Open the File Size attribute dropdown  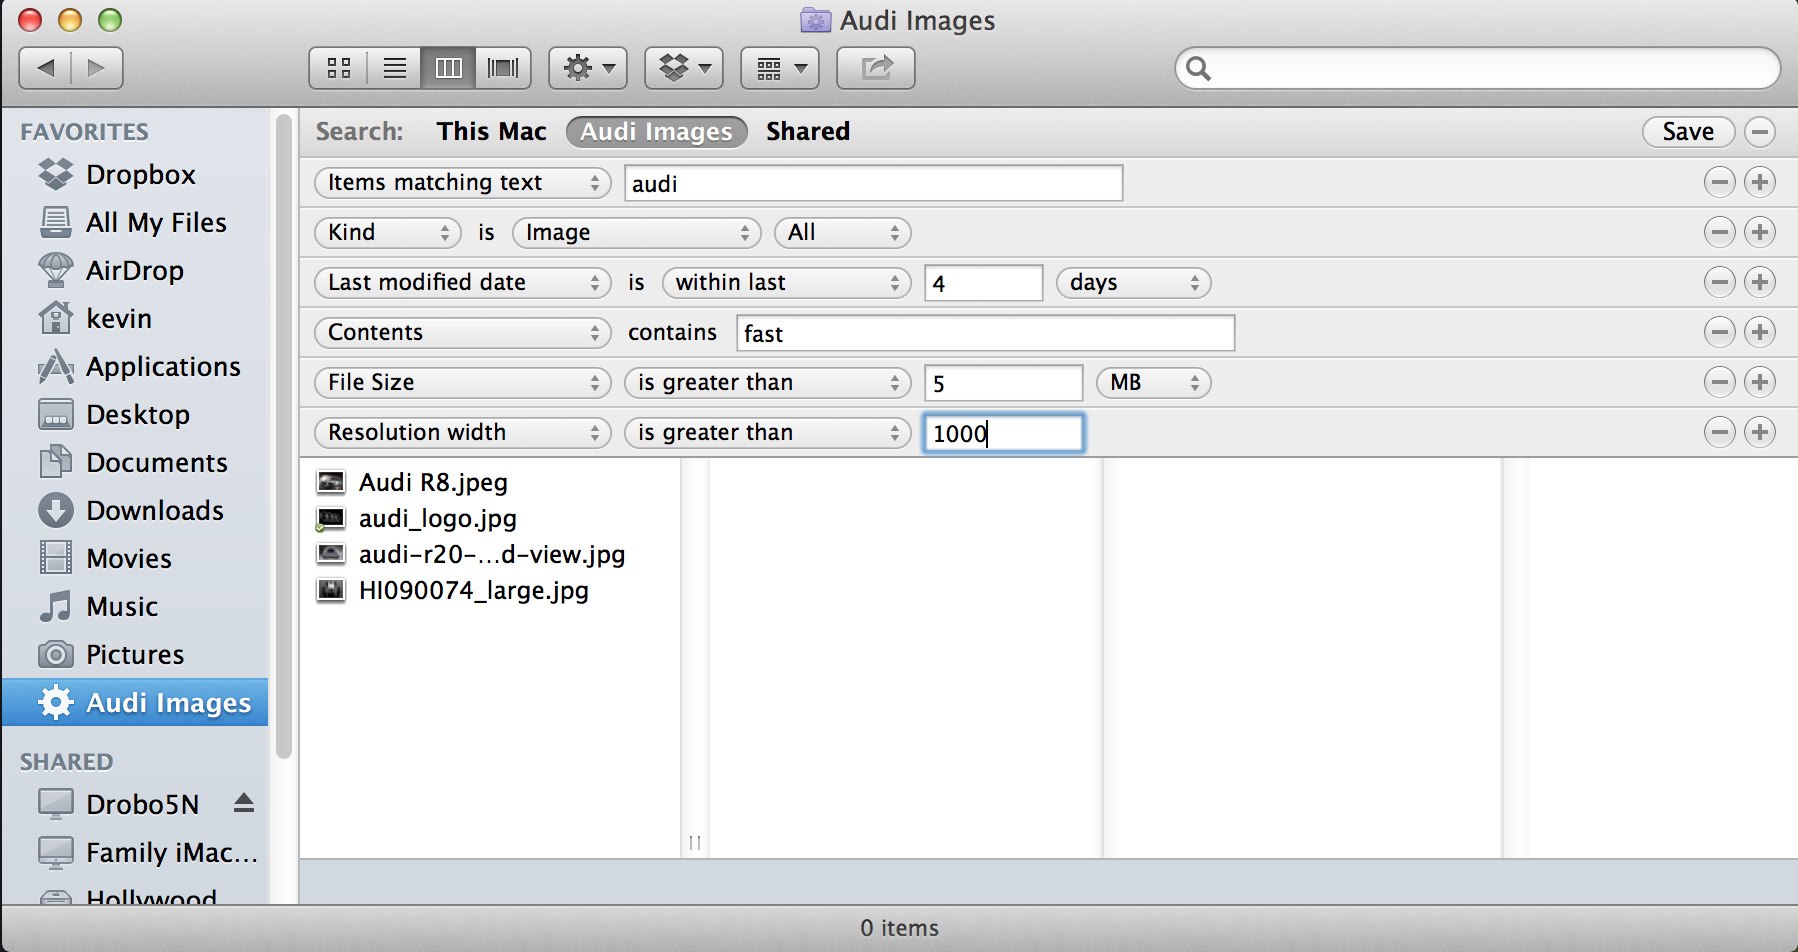(462, 382)
